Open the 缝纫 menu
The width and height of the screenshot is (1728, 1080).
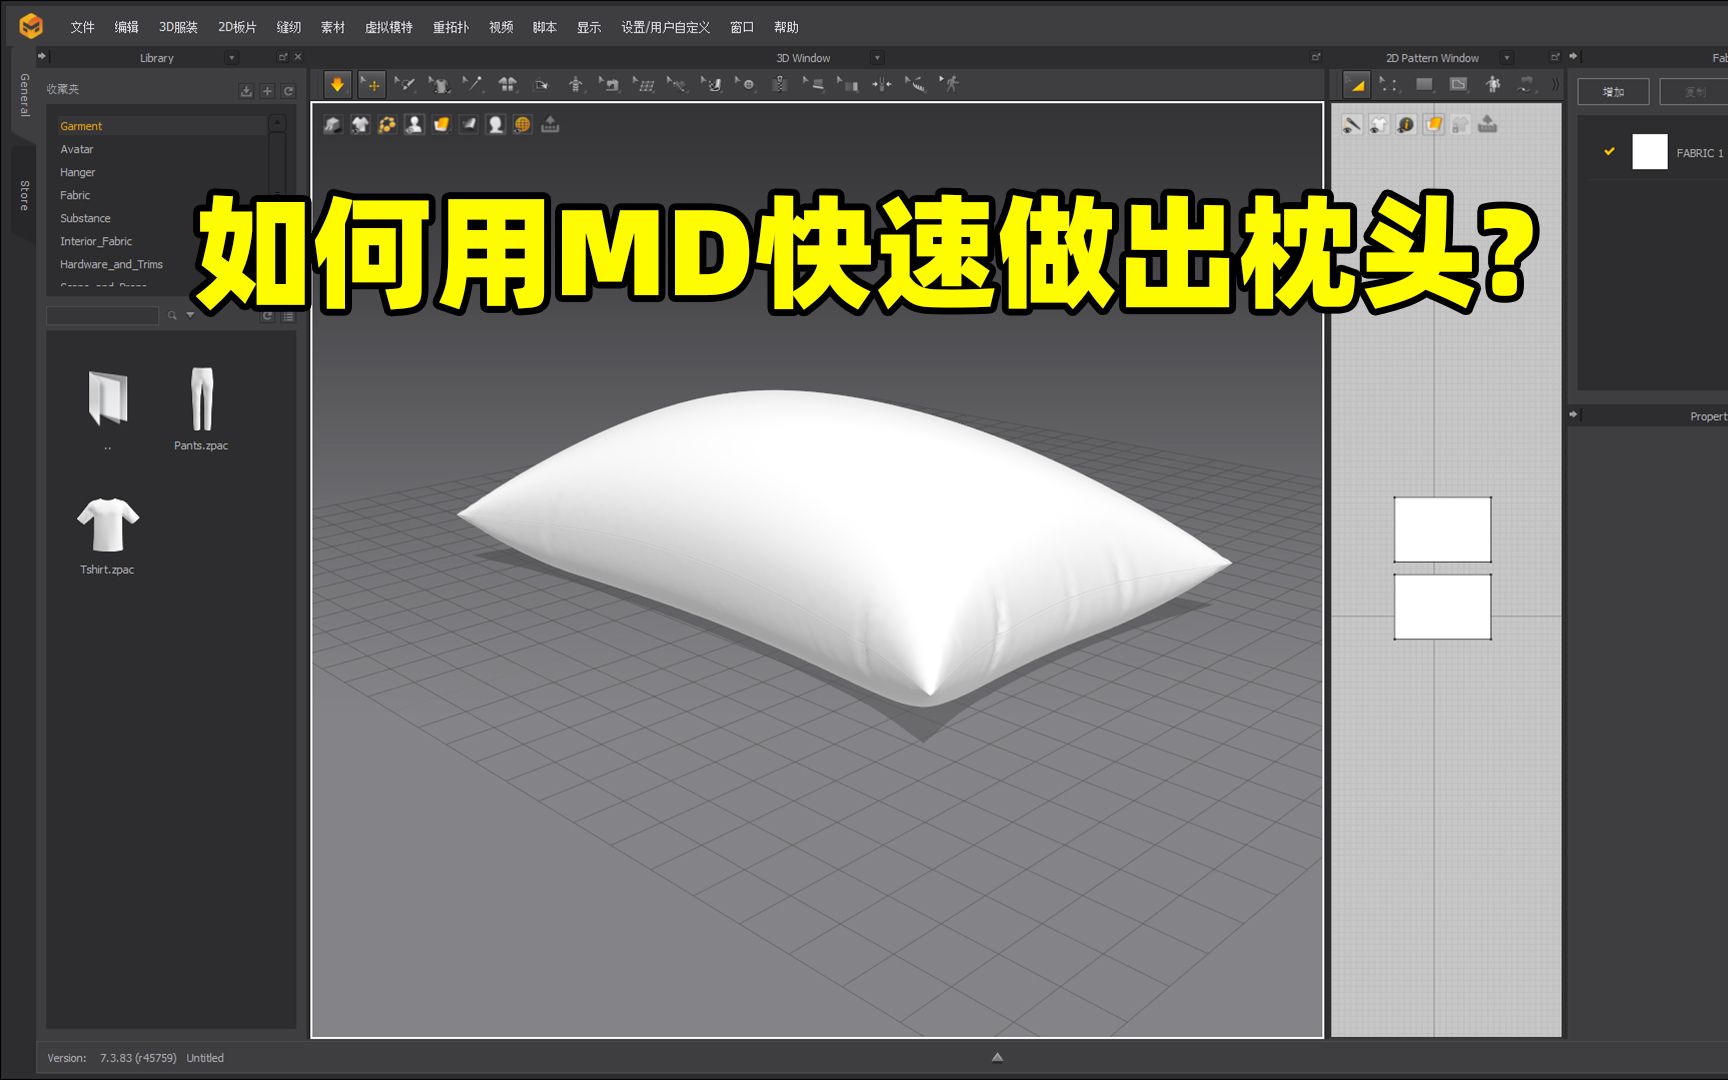coord(289,27)
